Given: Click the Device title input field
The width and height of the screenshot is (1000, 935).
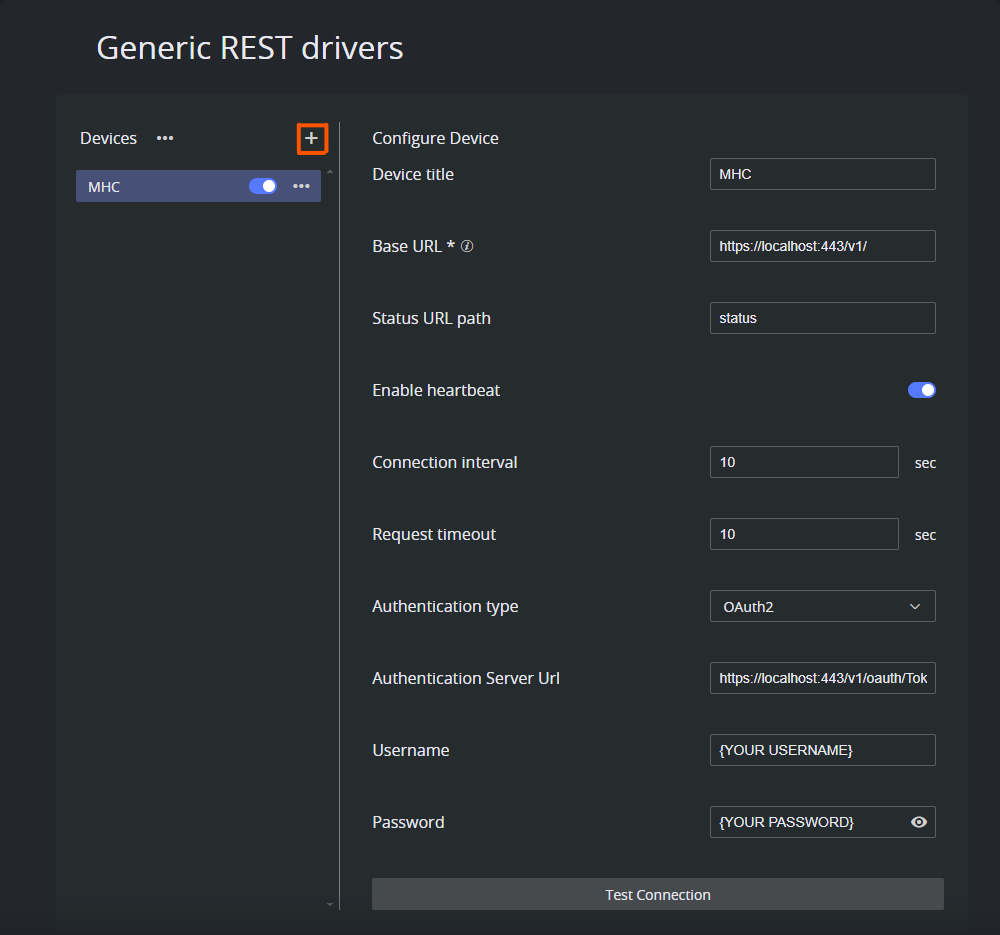Looking at the screenshot, I should pos(822,174).
